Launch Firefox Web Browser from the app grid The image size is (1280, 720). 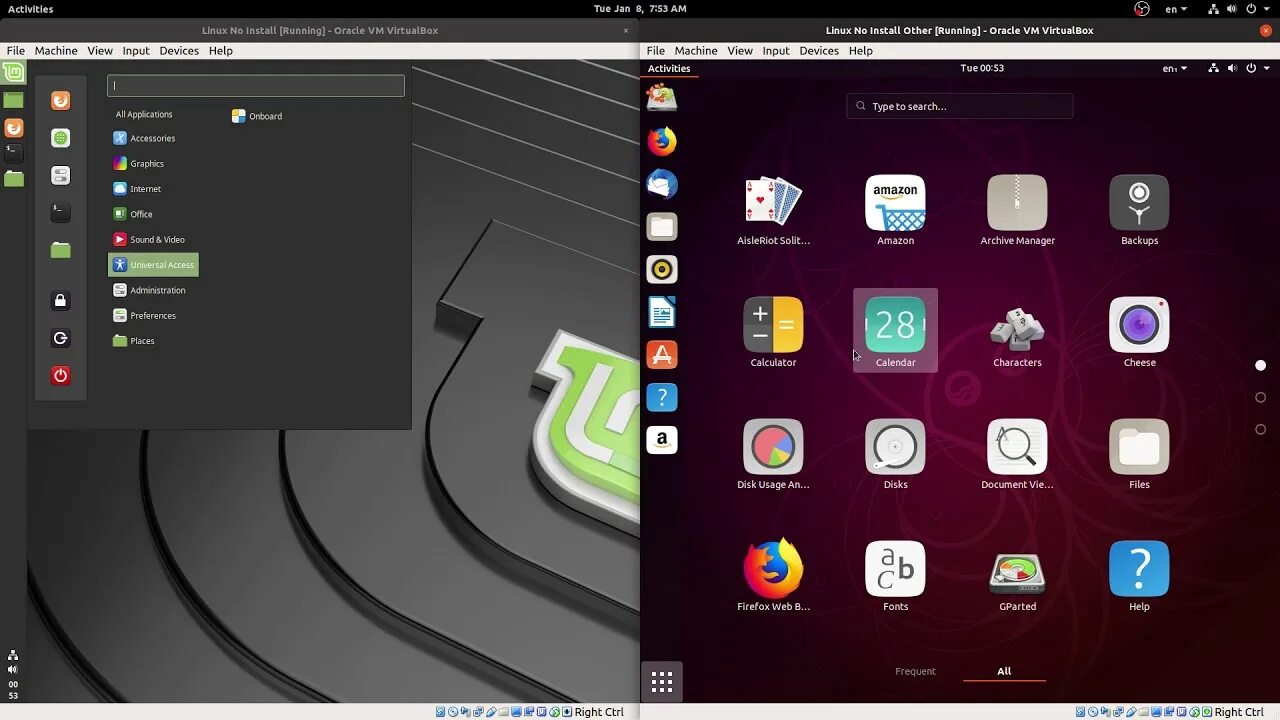click(773, 576)
